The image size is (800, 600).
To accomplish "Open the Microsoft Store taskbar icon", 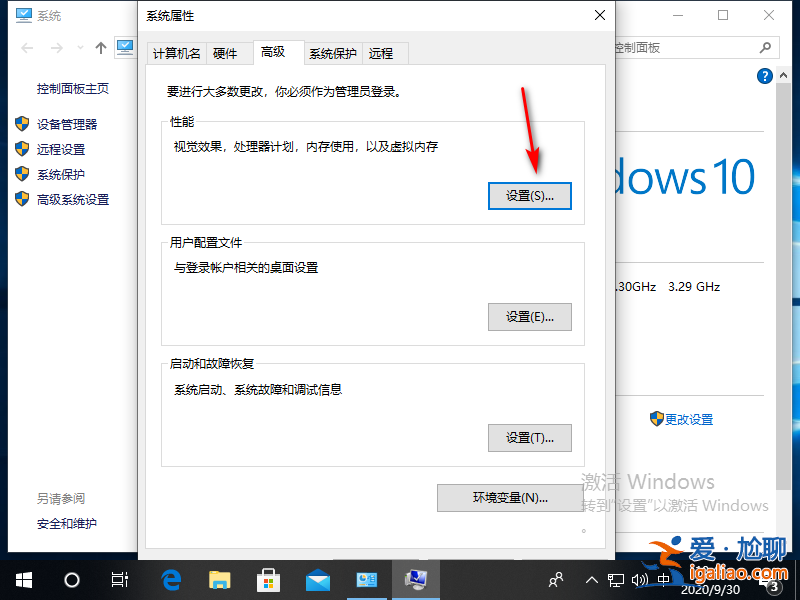I will tap(267, 580).
